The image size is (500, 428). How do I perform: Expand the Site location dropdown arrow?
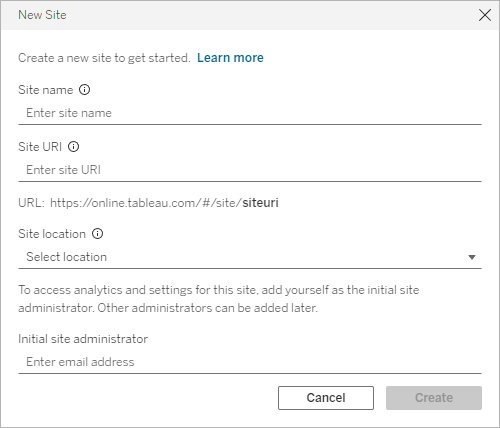point(472,257)
